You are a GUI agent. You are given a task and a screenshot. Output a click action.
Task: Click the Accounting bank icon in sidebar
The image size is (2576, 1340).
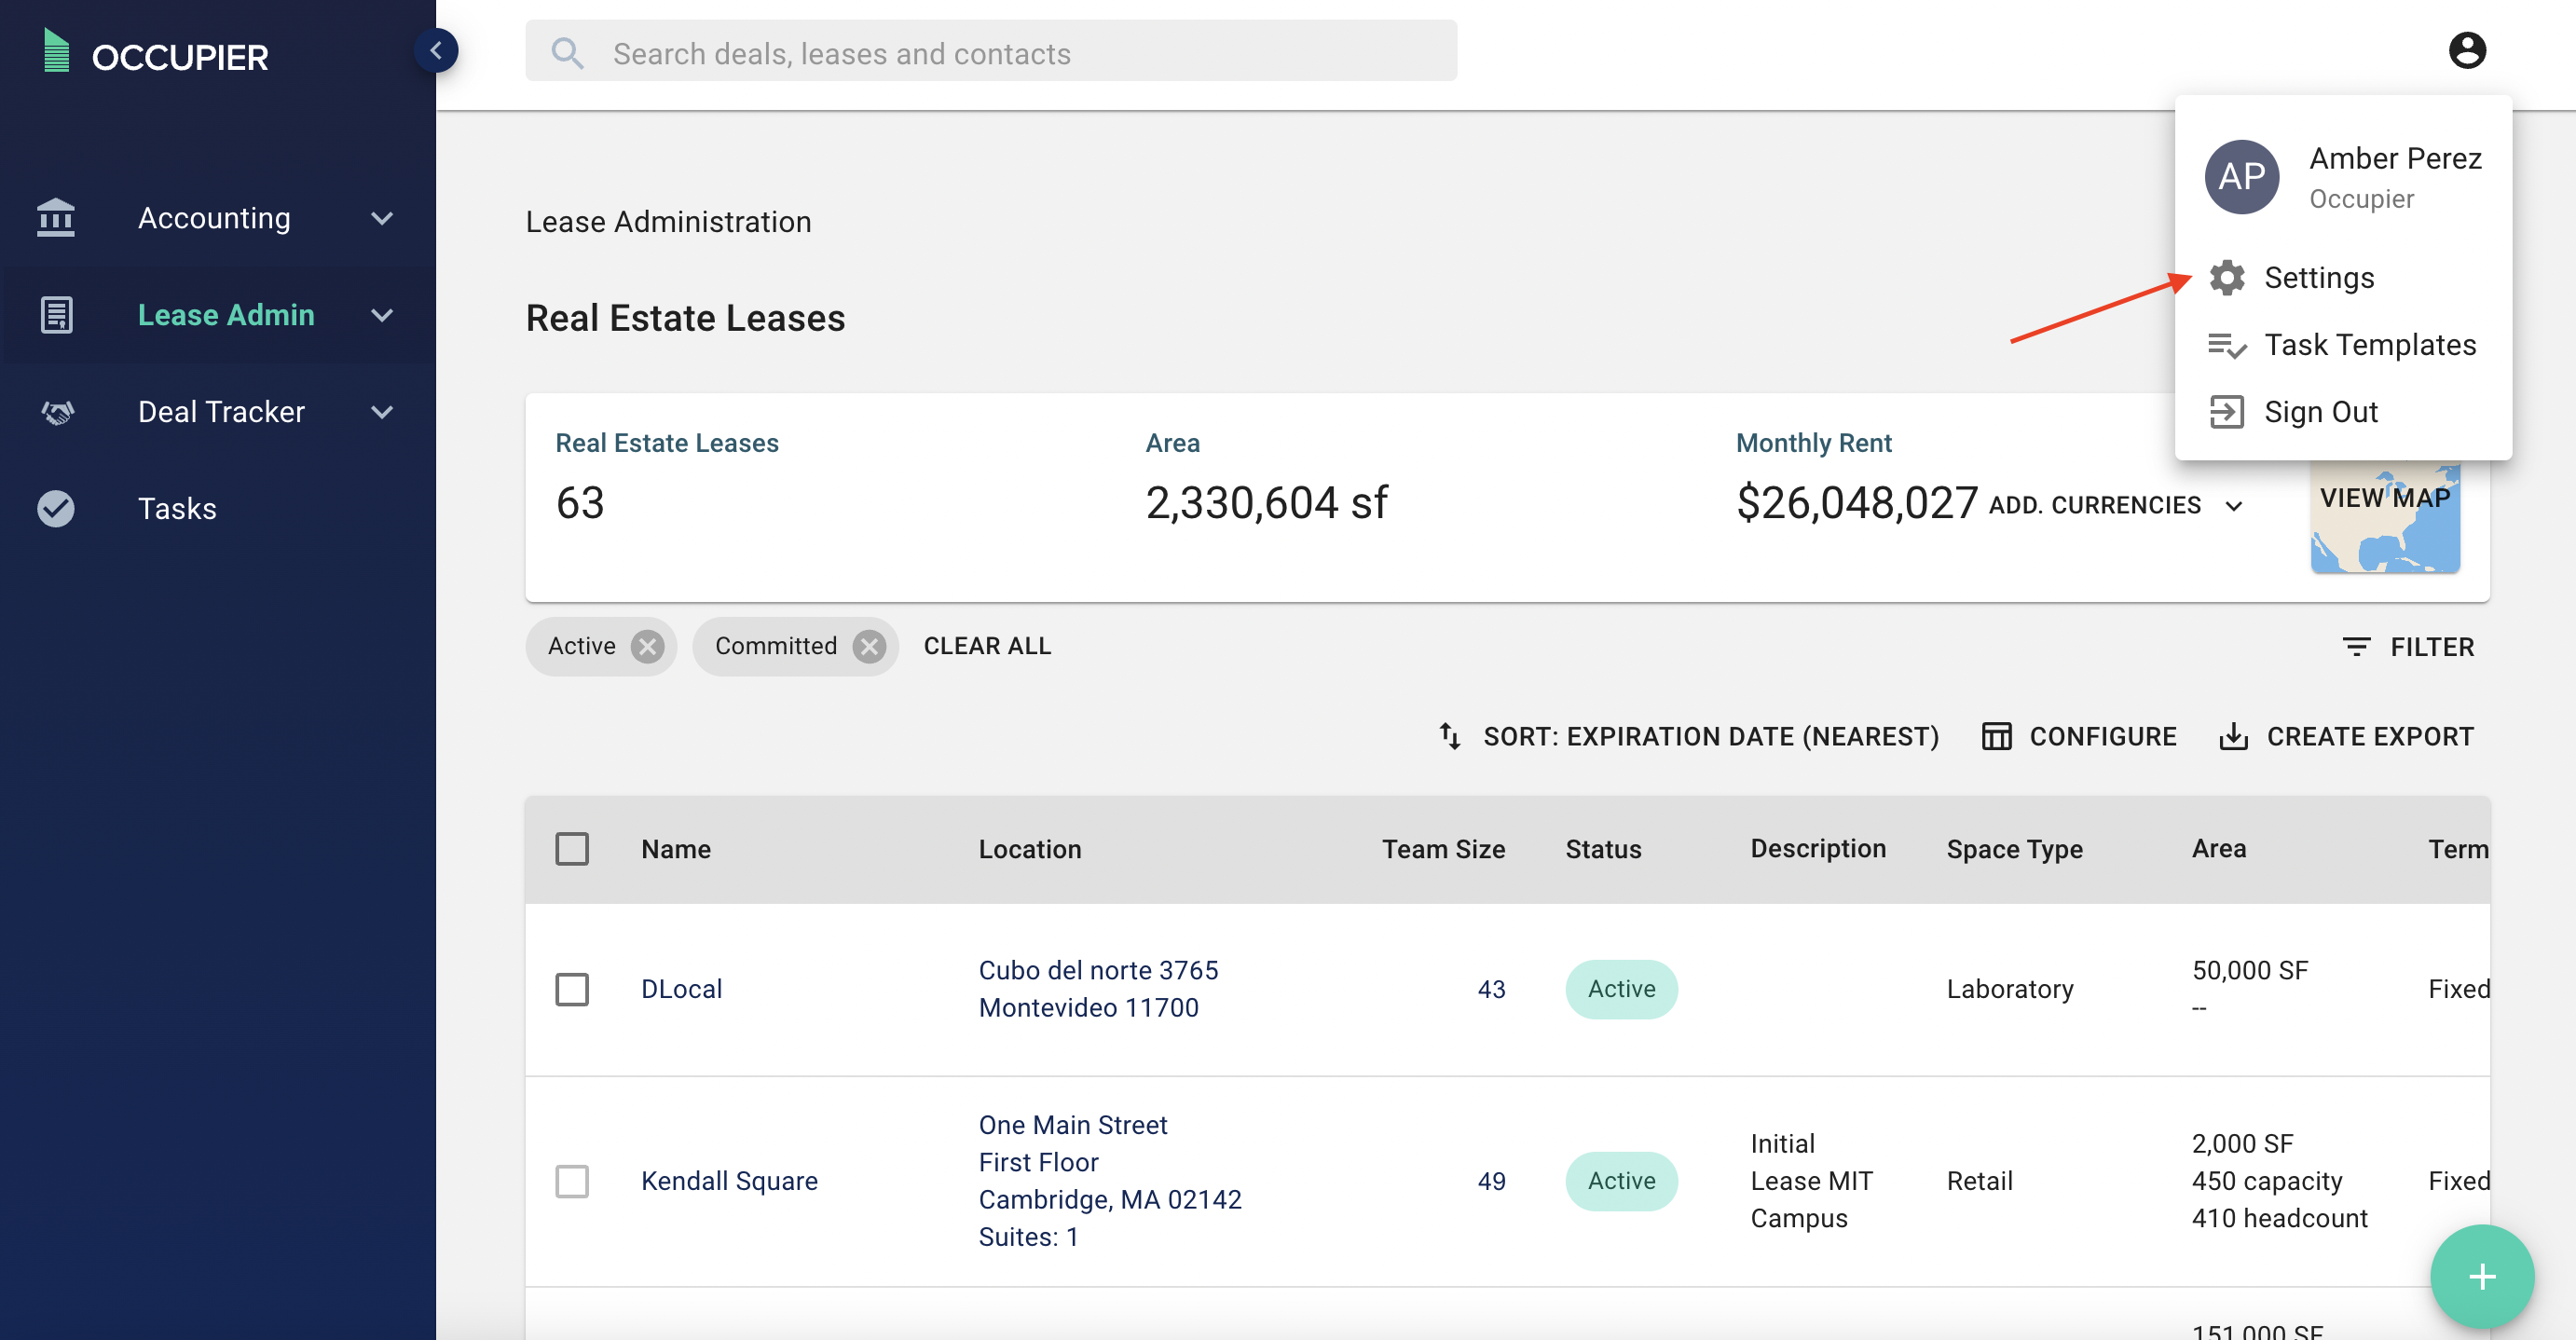point(56,217)
